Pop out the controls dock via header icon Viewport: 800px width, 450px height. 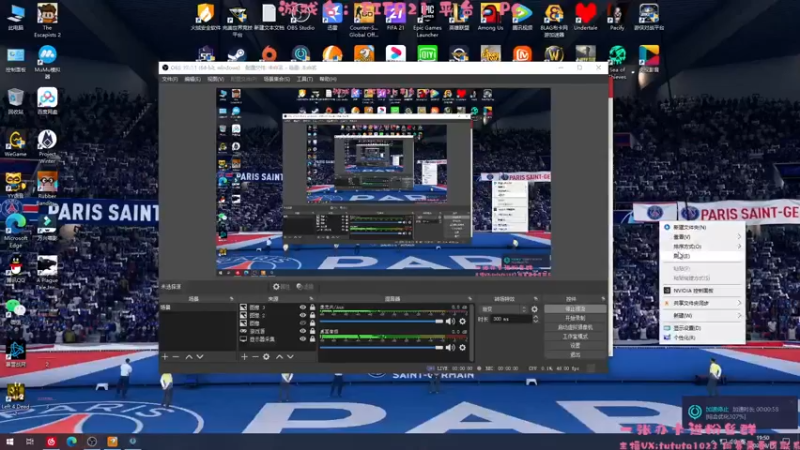click(603, 299)
